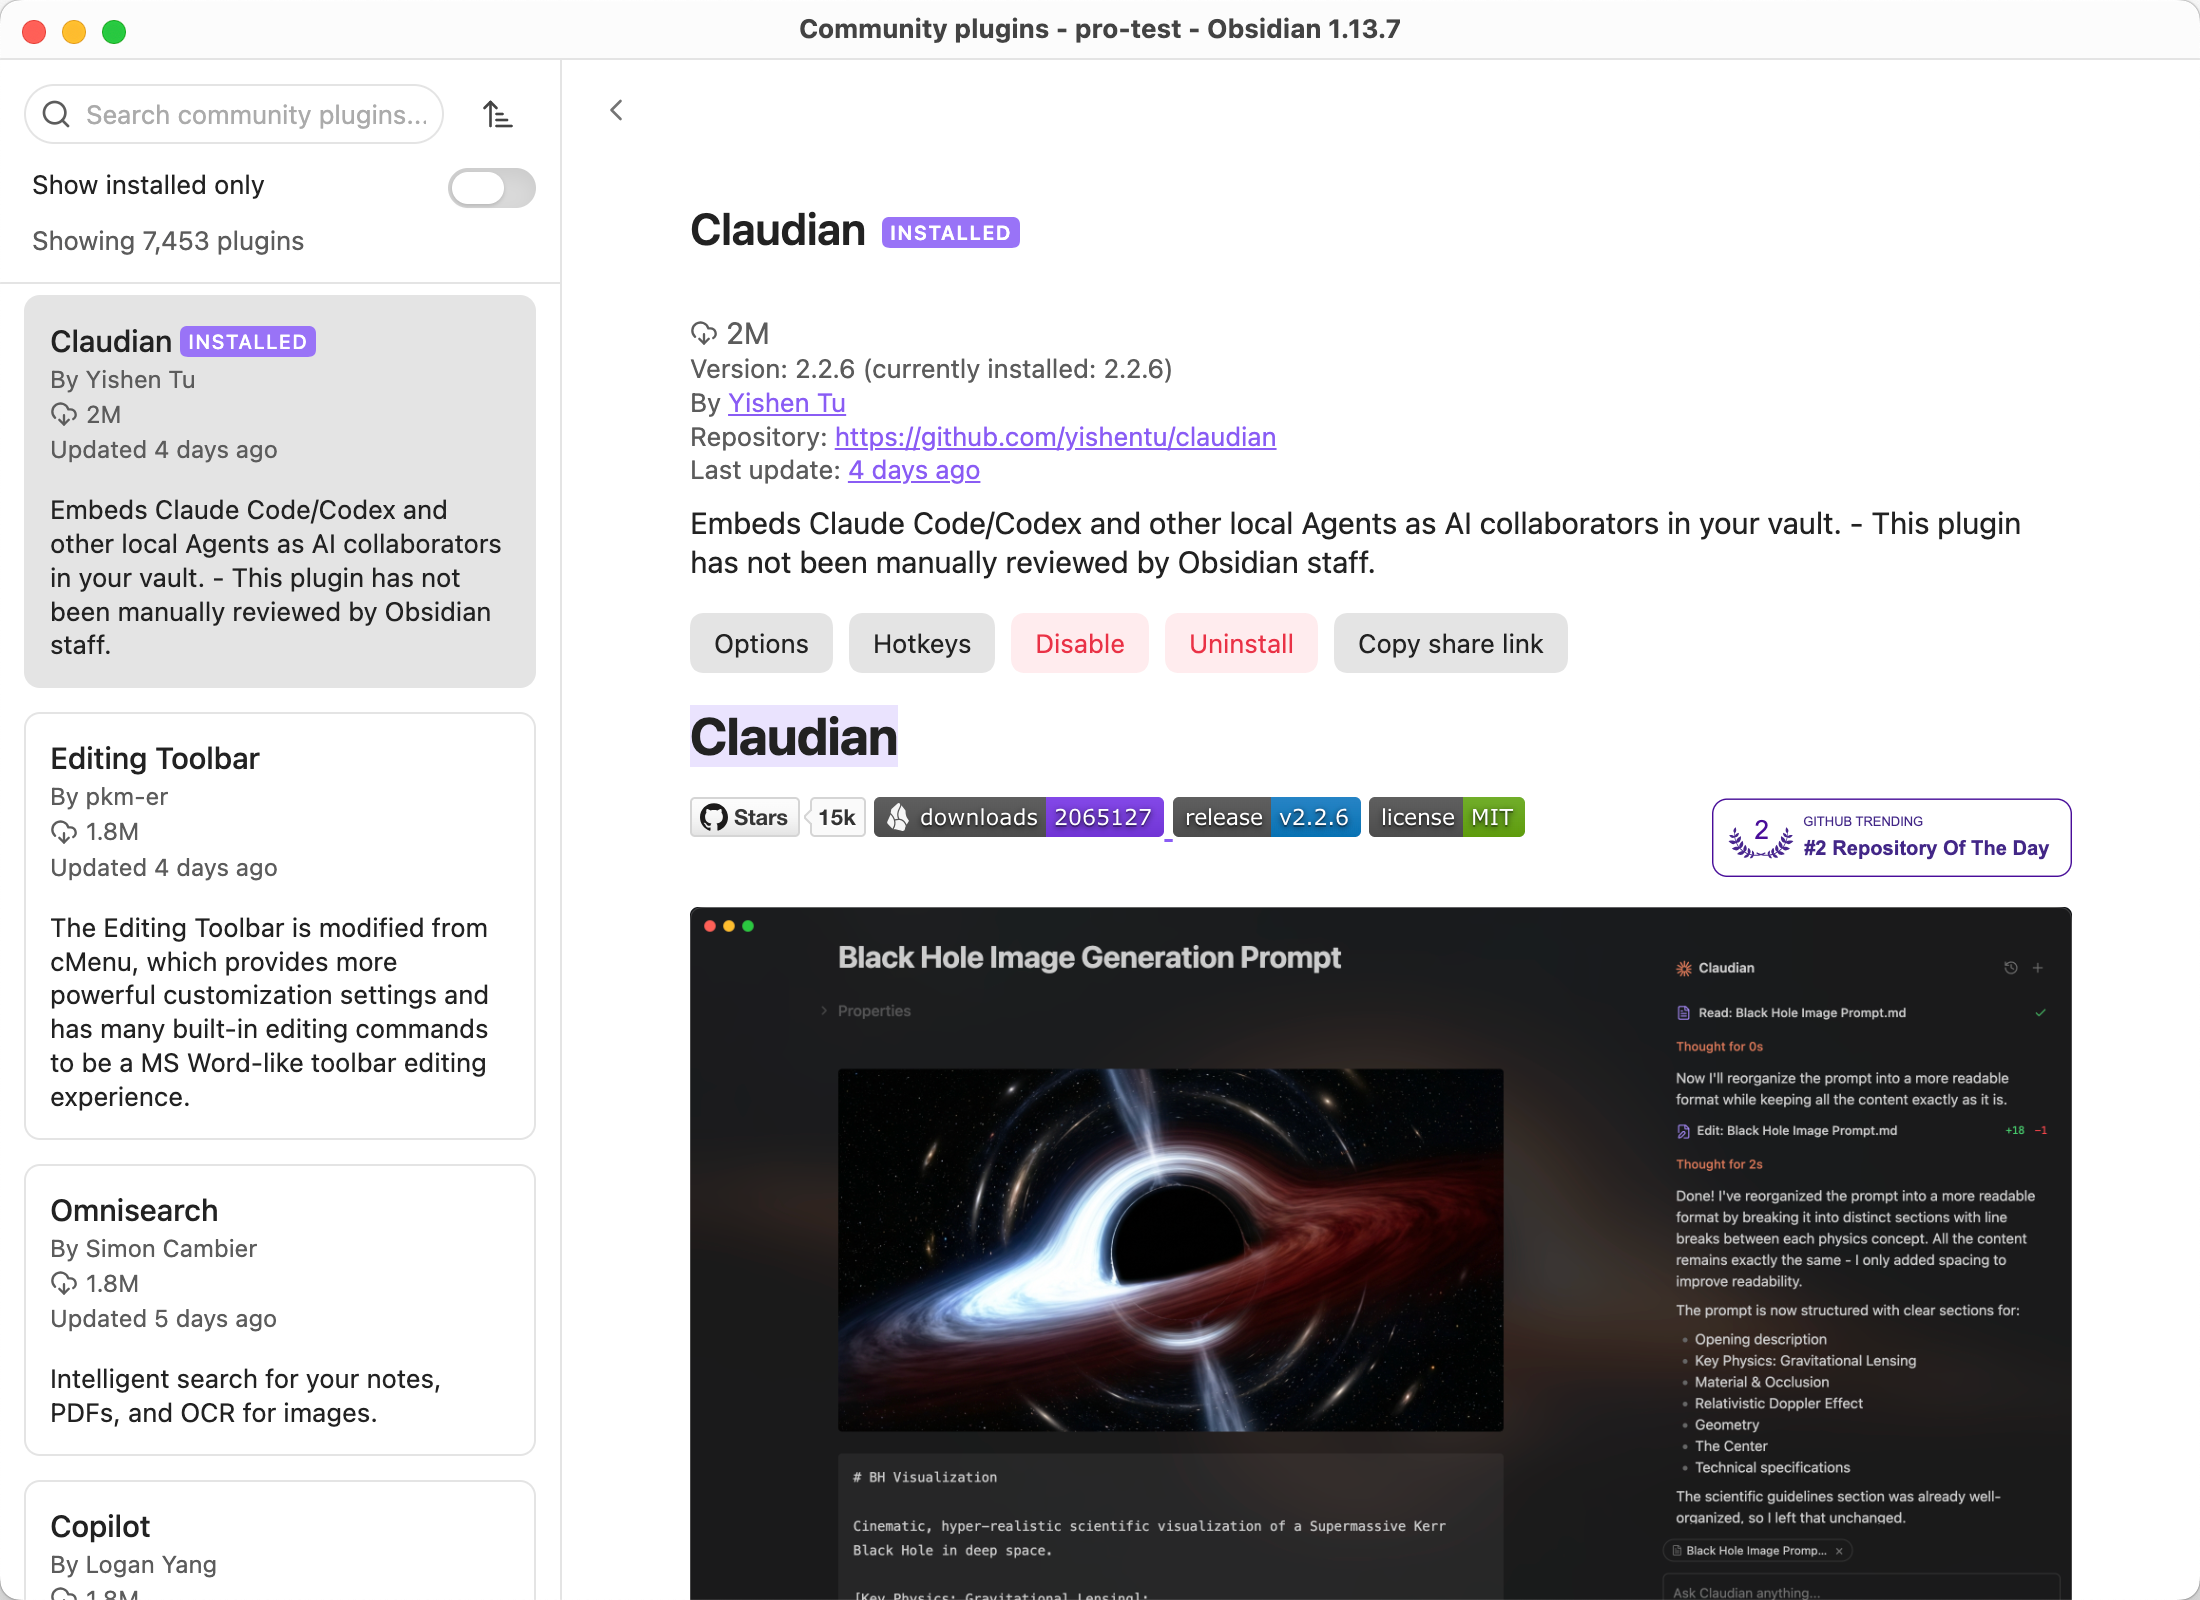Disable the Claudian plugin
The width and height of the screenshot is (2200, 1600).
tap(1080, 643)
